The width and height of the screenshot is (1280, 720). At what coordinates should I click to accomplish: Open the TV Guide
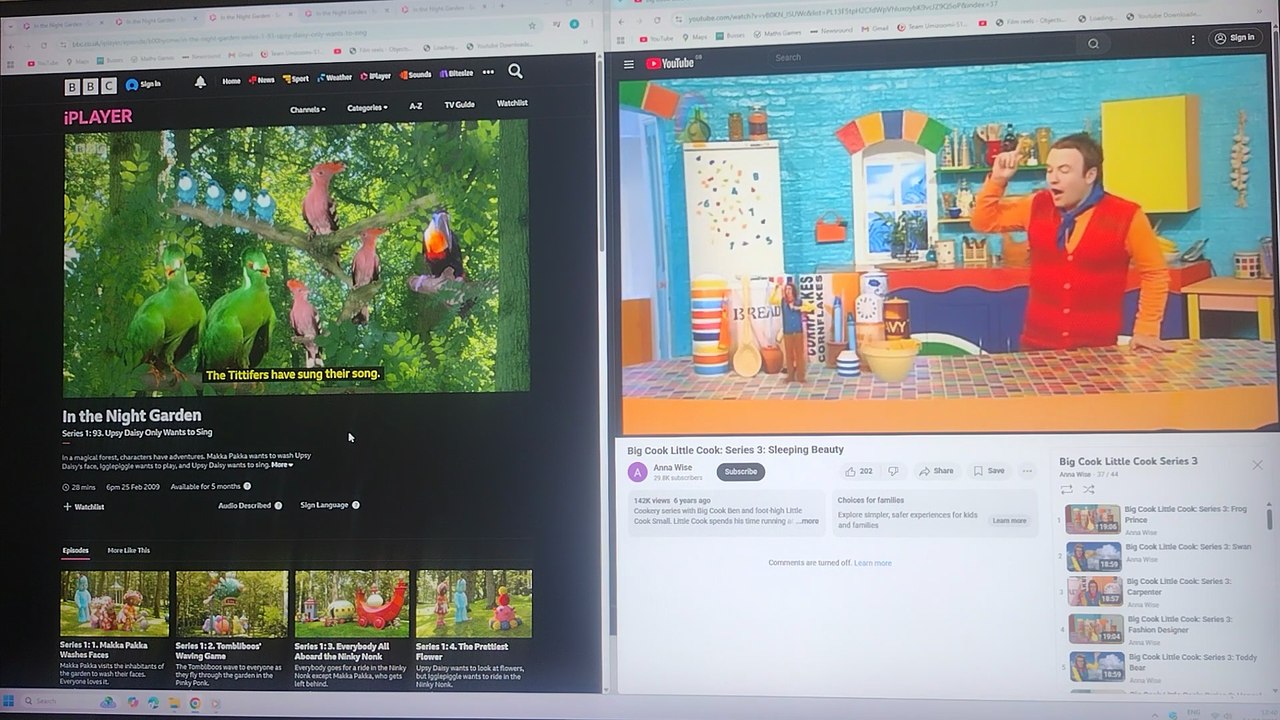pos(459,105)
